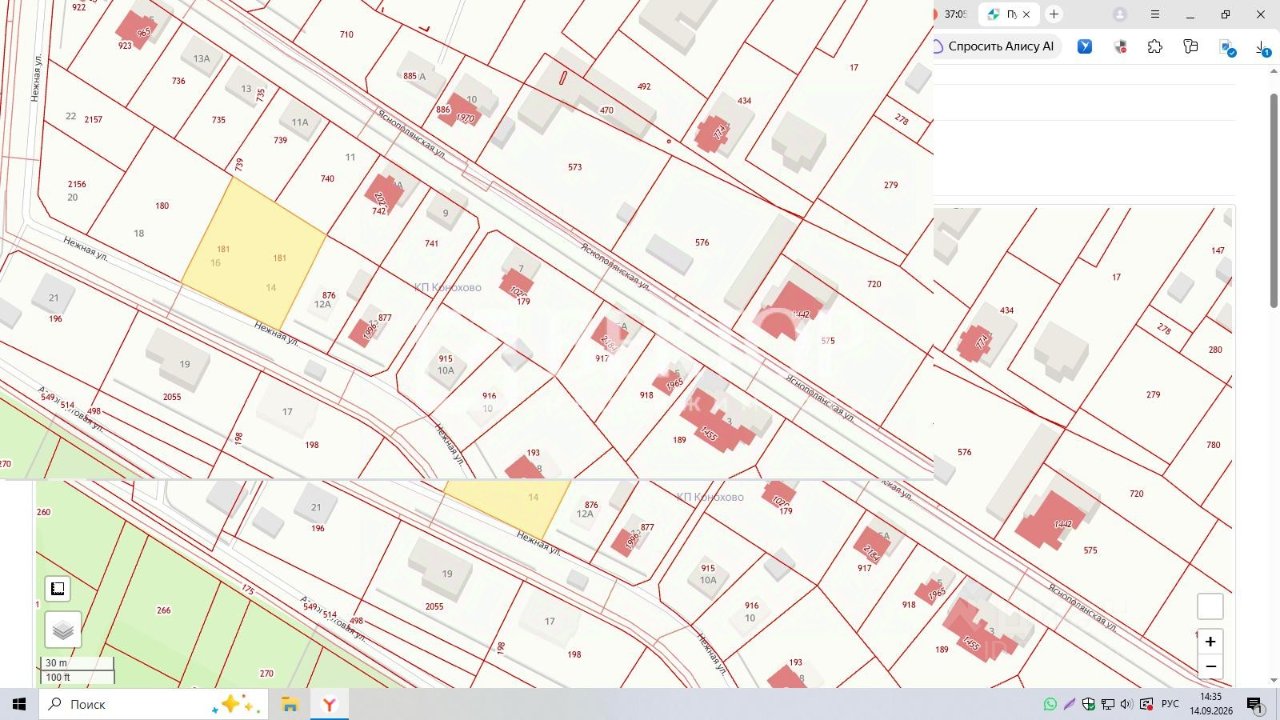Switch input language РУС indicator
The image size is (1280, 720).
tap(1169, 704)
